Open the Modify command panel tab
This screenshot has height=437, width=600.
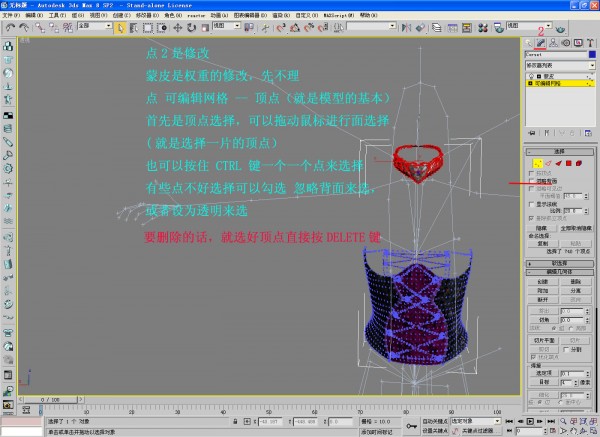(x=539, y=43)
